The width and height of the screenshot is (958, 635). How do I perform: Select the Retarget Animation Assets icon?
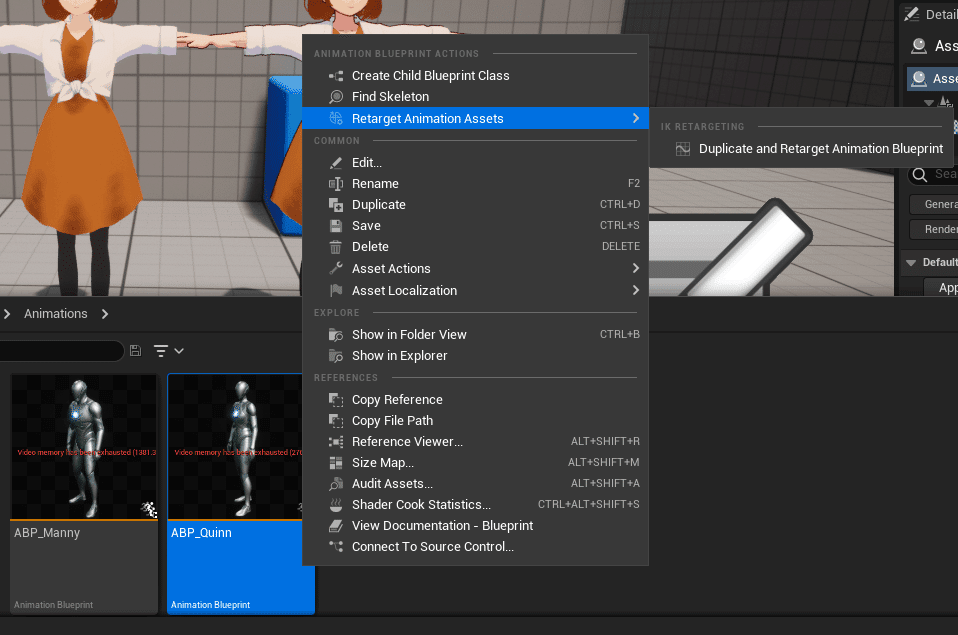coord(336,118)
